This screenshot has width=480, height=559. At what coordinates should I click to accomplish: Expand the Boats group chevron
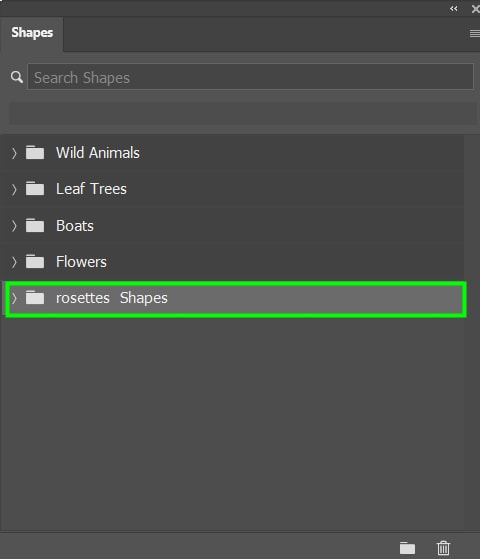[x=14, y=226]
